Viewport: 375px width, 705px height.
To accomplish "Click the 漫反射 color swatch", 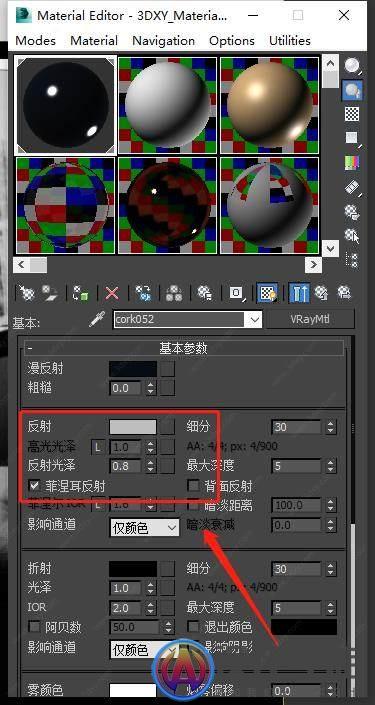I will [133, 369].
